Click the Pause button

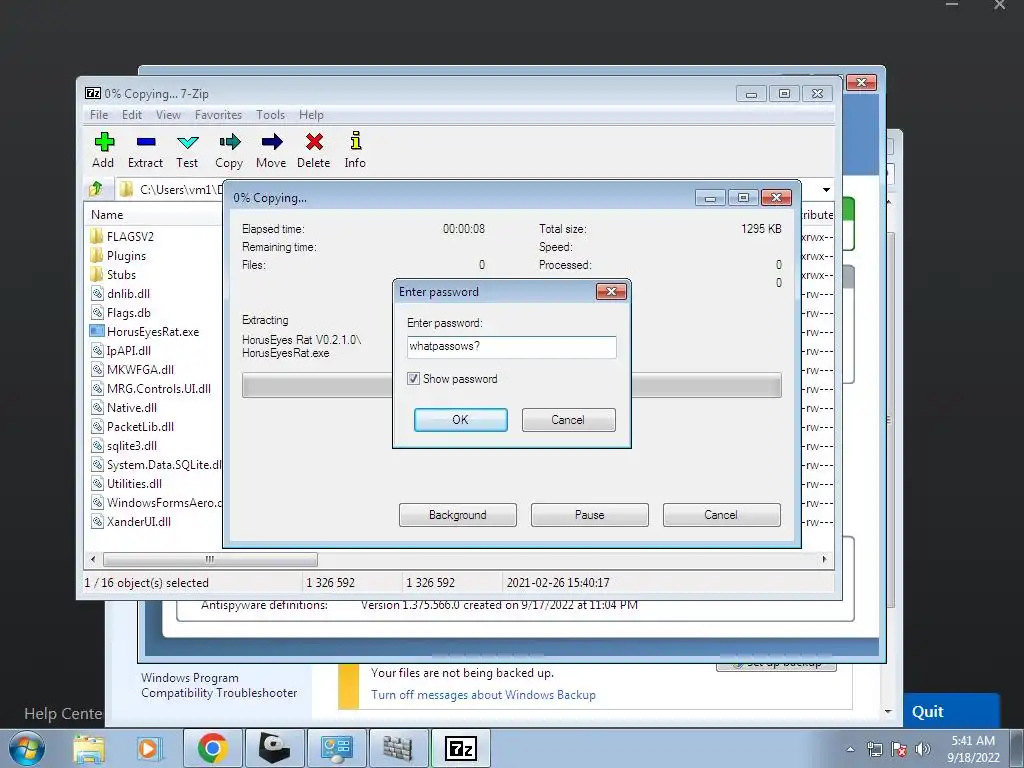(590, 515)
